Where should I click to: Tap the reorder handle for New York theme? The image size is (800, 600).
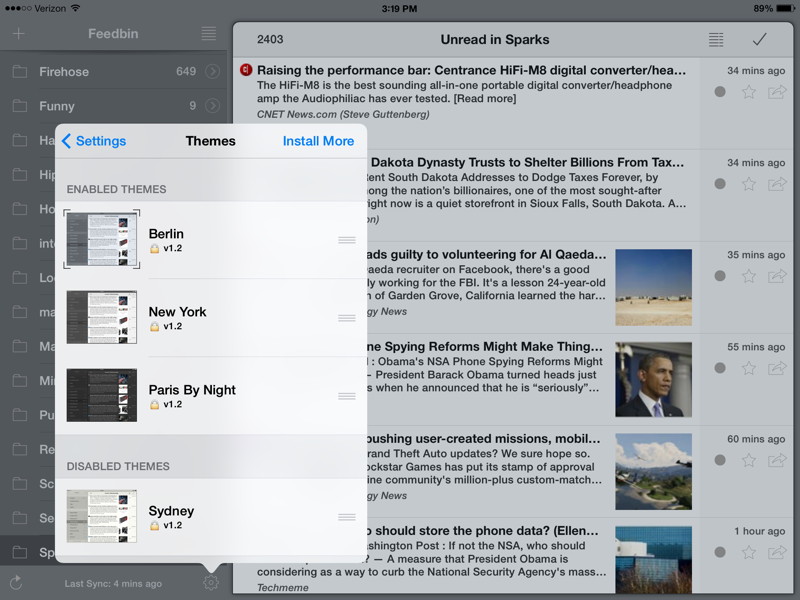click(347, 318)
